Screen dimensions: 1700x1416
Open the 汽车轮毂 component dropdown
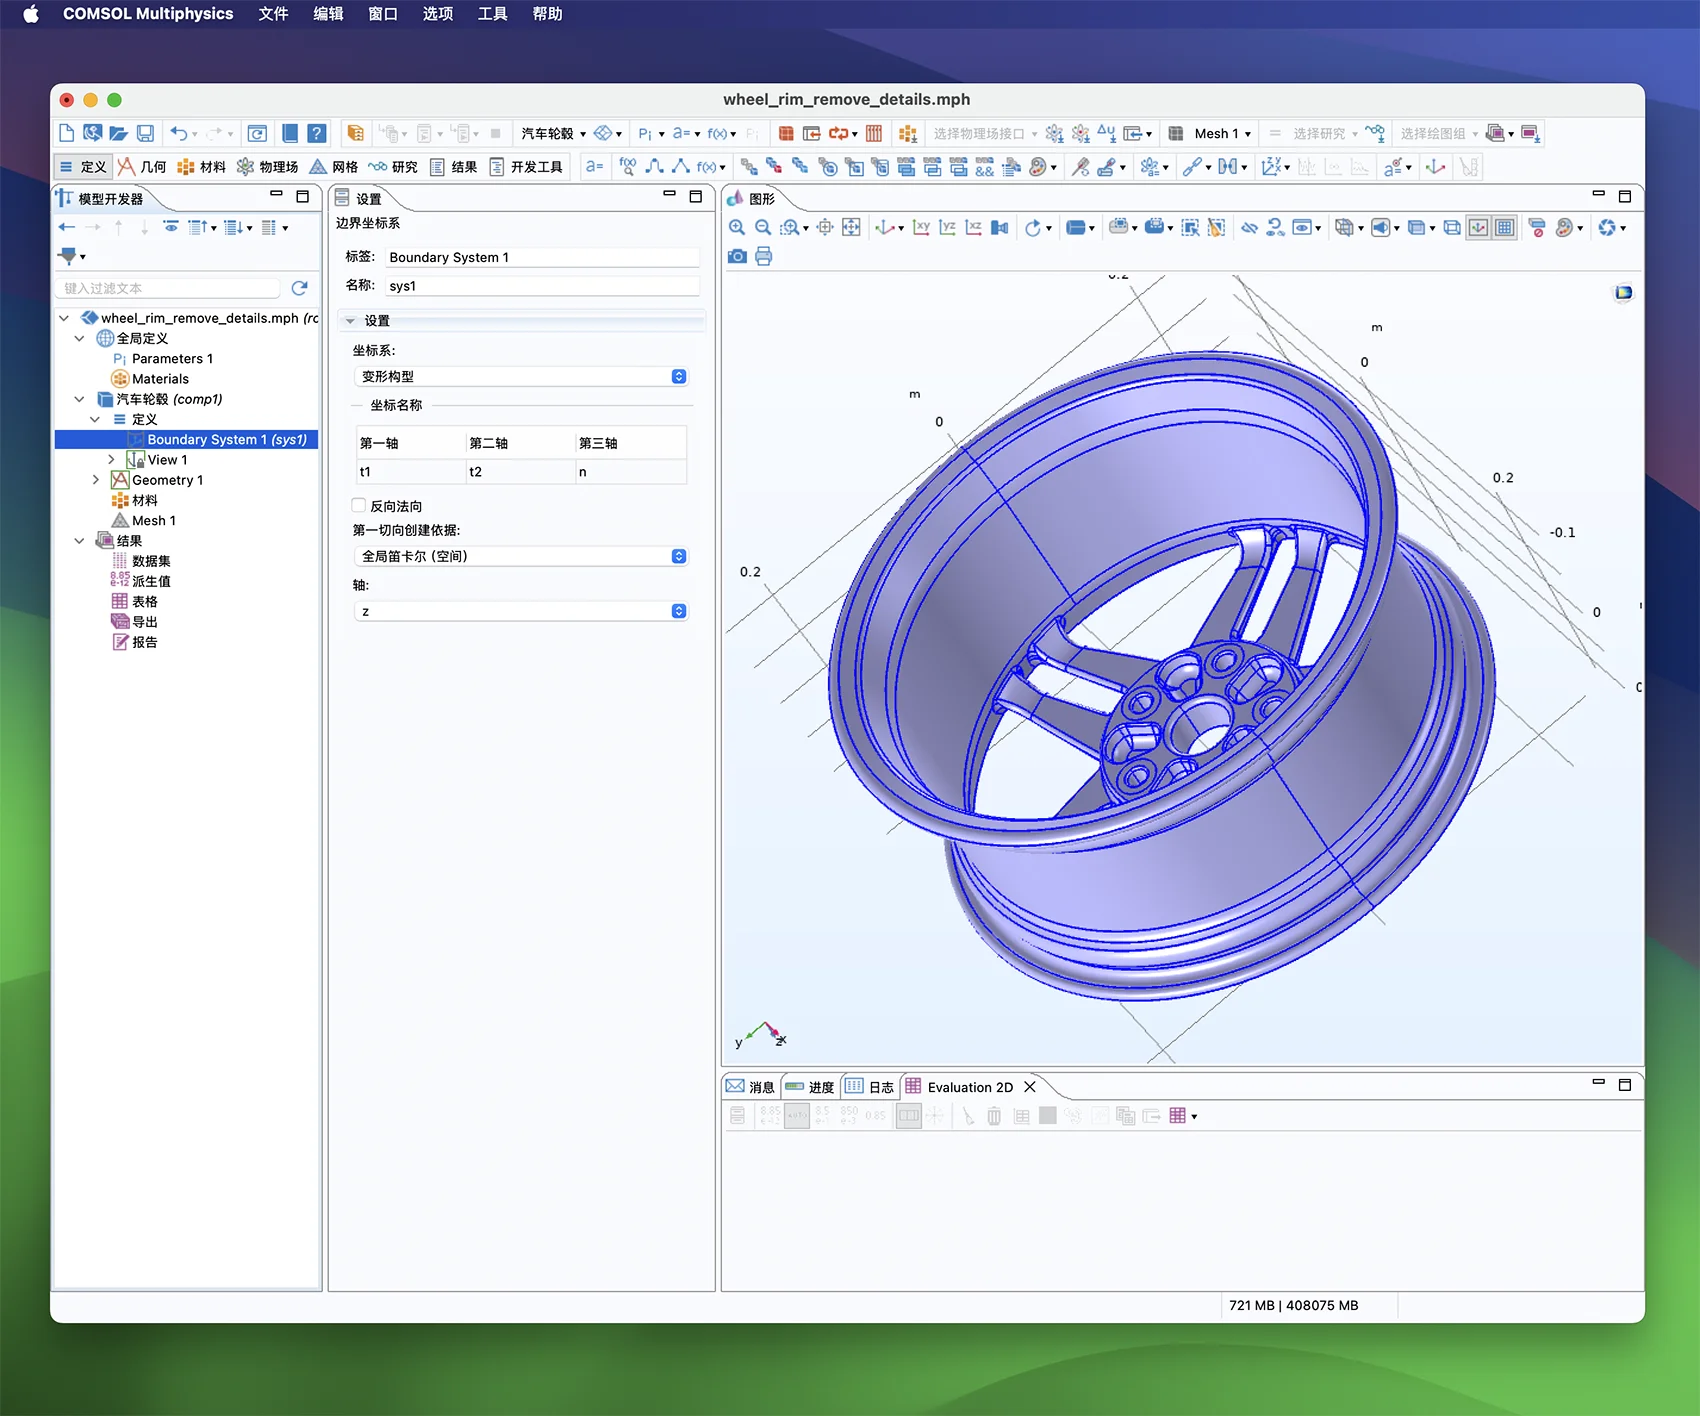click(553, 133)
